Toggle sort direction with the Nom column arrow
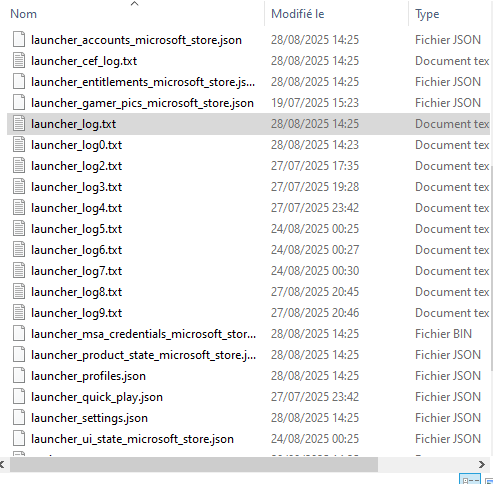Screen dimensions: 493x484 (134, 3)
